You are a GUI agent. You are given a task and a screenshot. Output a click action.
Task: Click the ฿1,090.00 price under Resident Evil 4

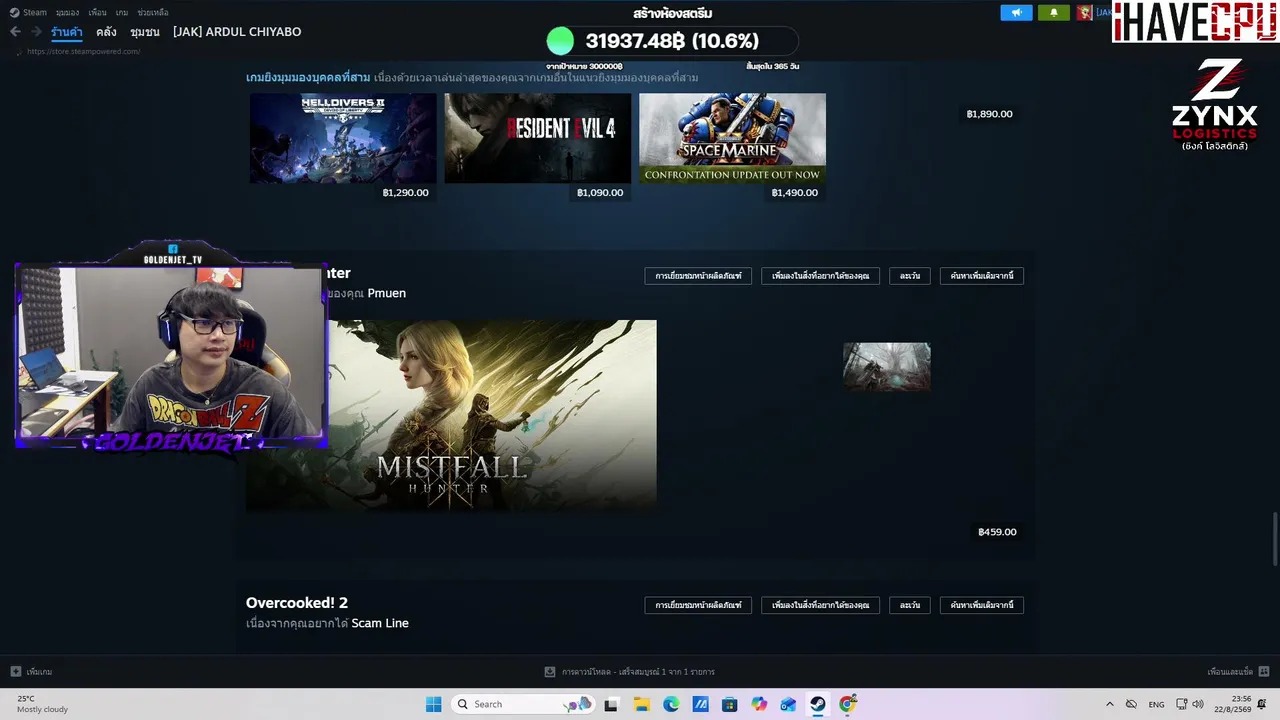coord(600,193)
